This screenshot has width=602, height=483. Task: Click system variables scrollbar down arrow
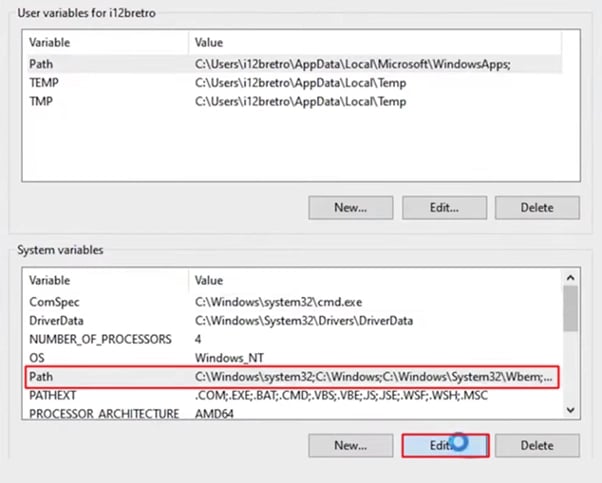point(571,410)
